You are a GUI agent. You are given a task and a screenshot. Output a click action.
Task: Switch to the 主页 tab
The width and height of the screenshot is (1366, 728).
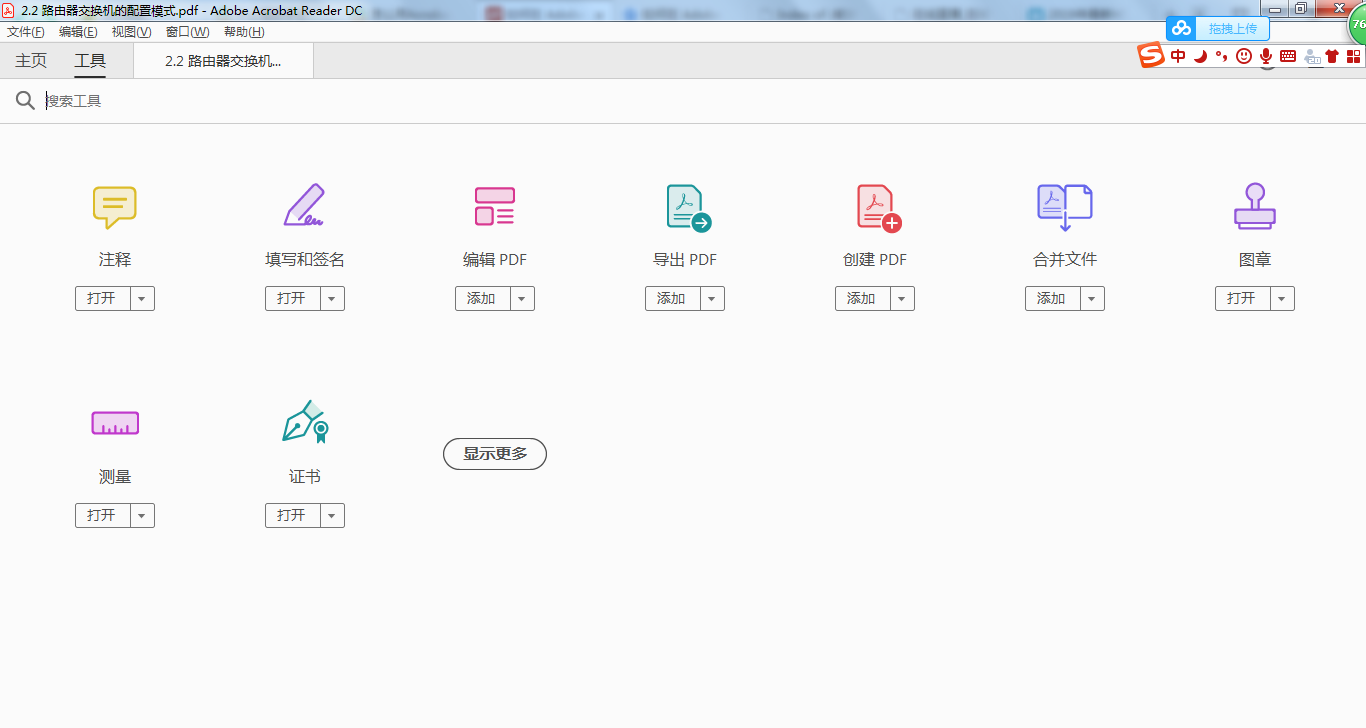coord(29,60)
